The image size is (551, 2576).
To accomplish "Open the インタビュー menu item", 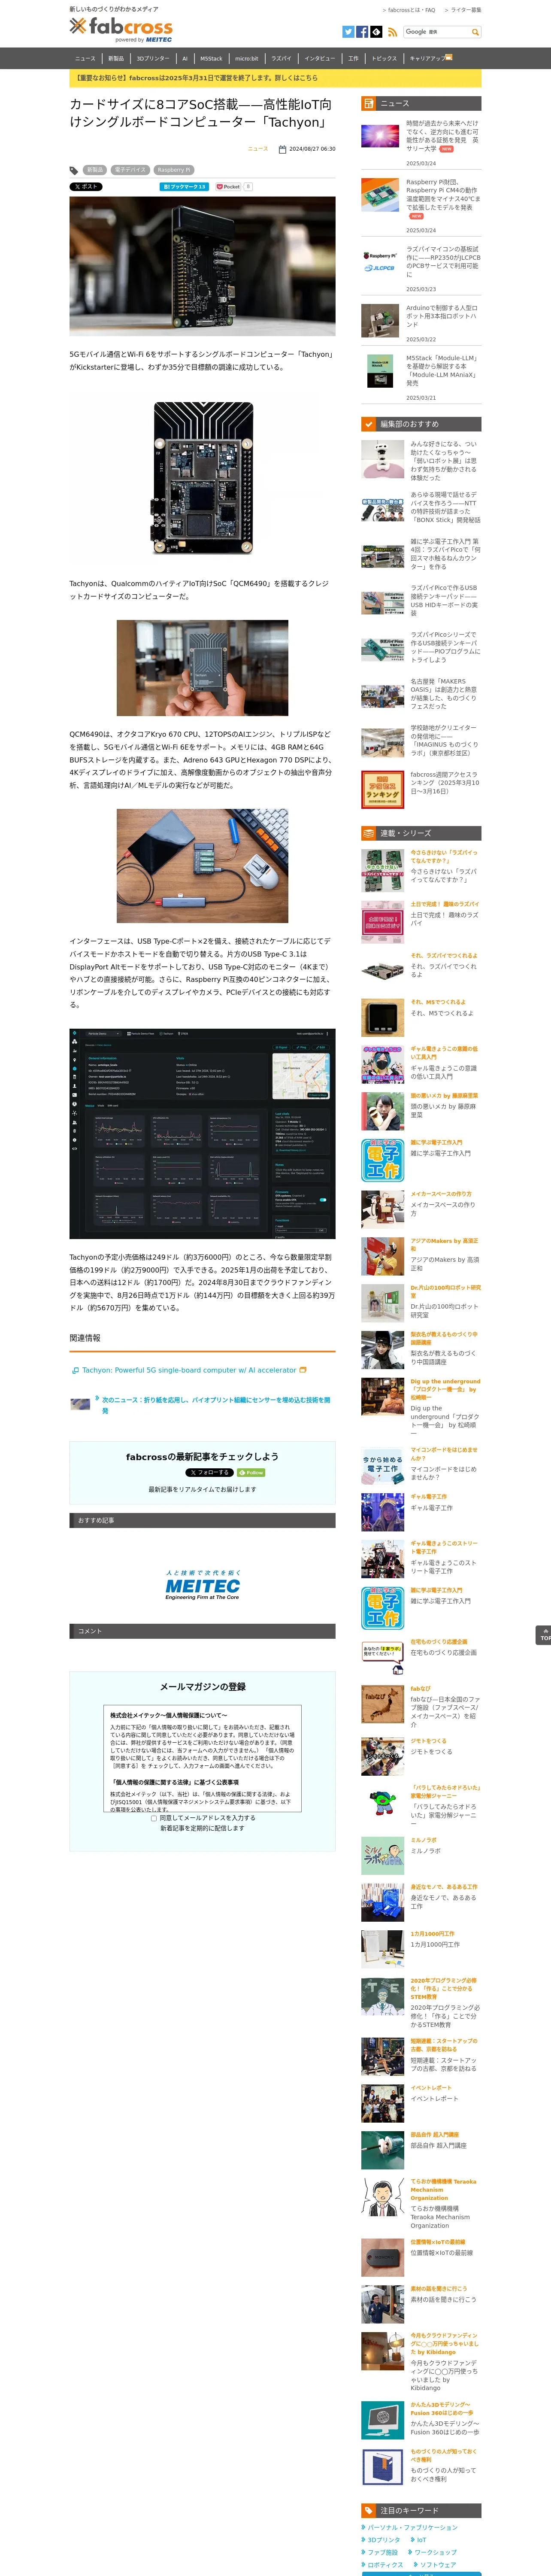I will (320, 59).
